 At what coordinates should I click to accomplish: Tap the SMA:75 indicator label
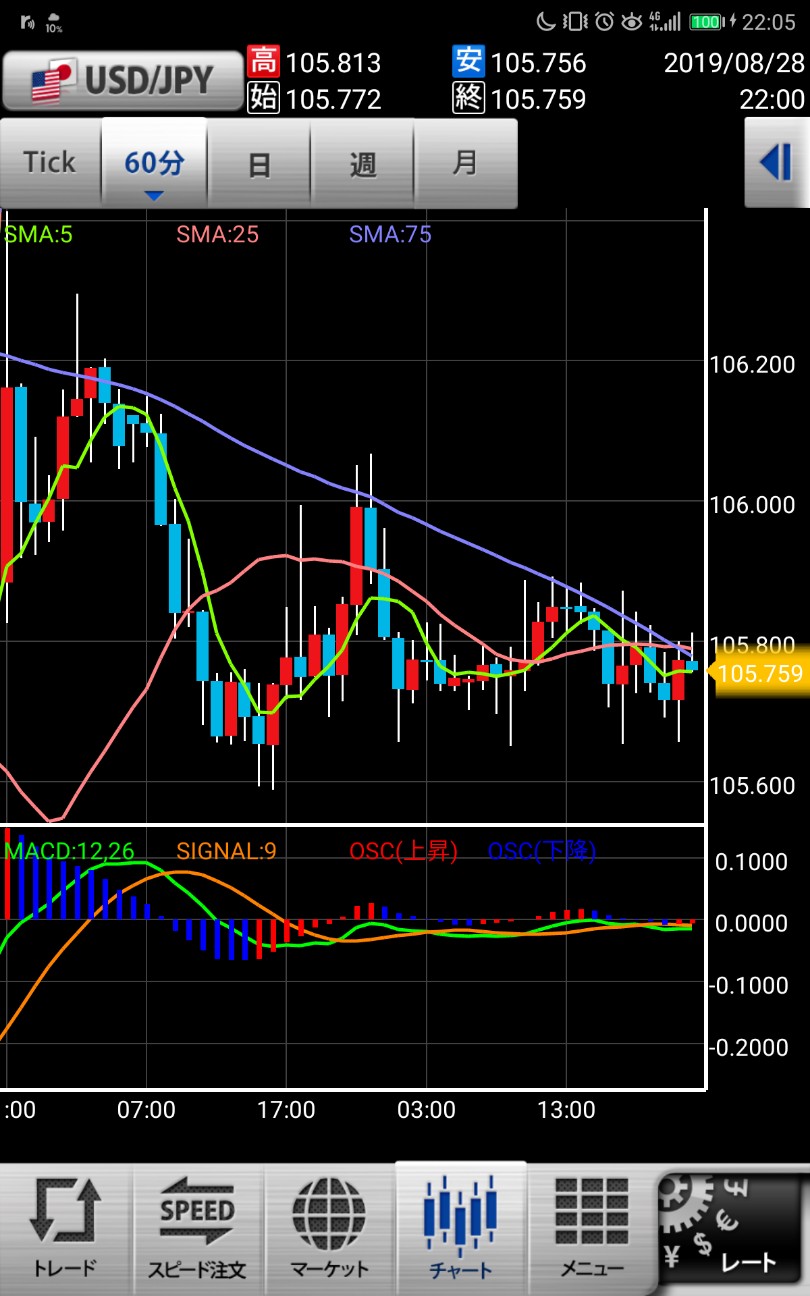(x=390, y=235)
